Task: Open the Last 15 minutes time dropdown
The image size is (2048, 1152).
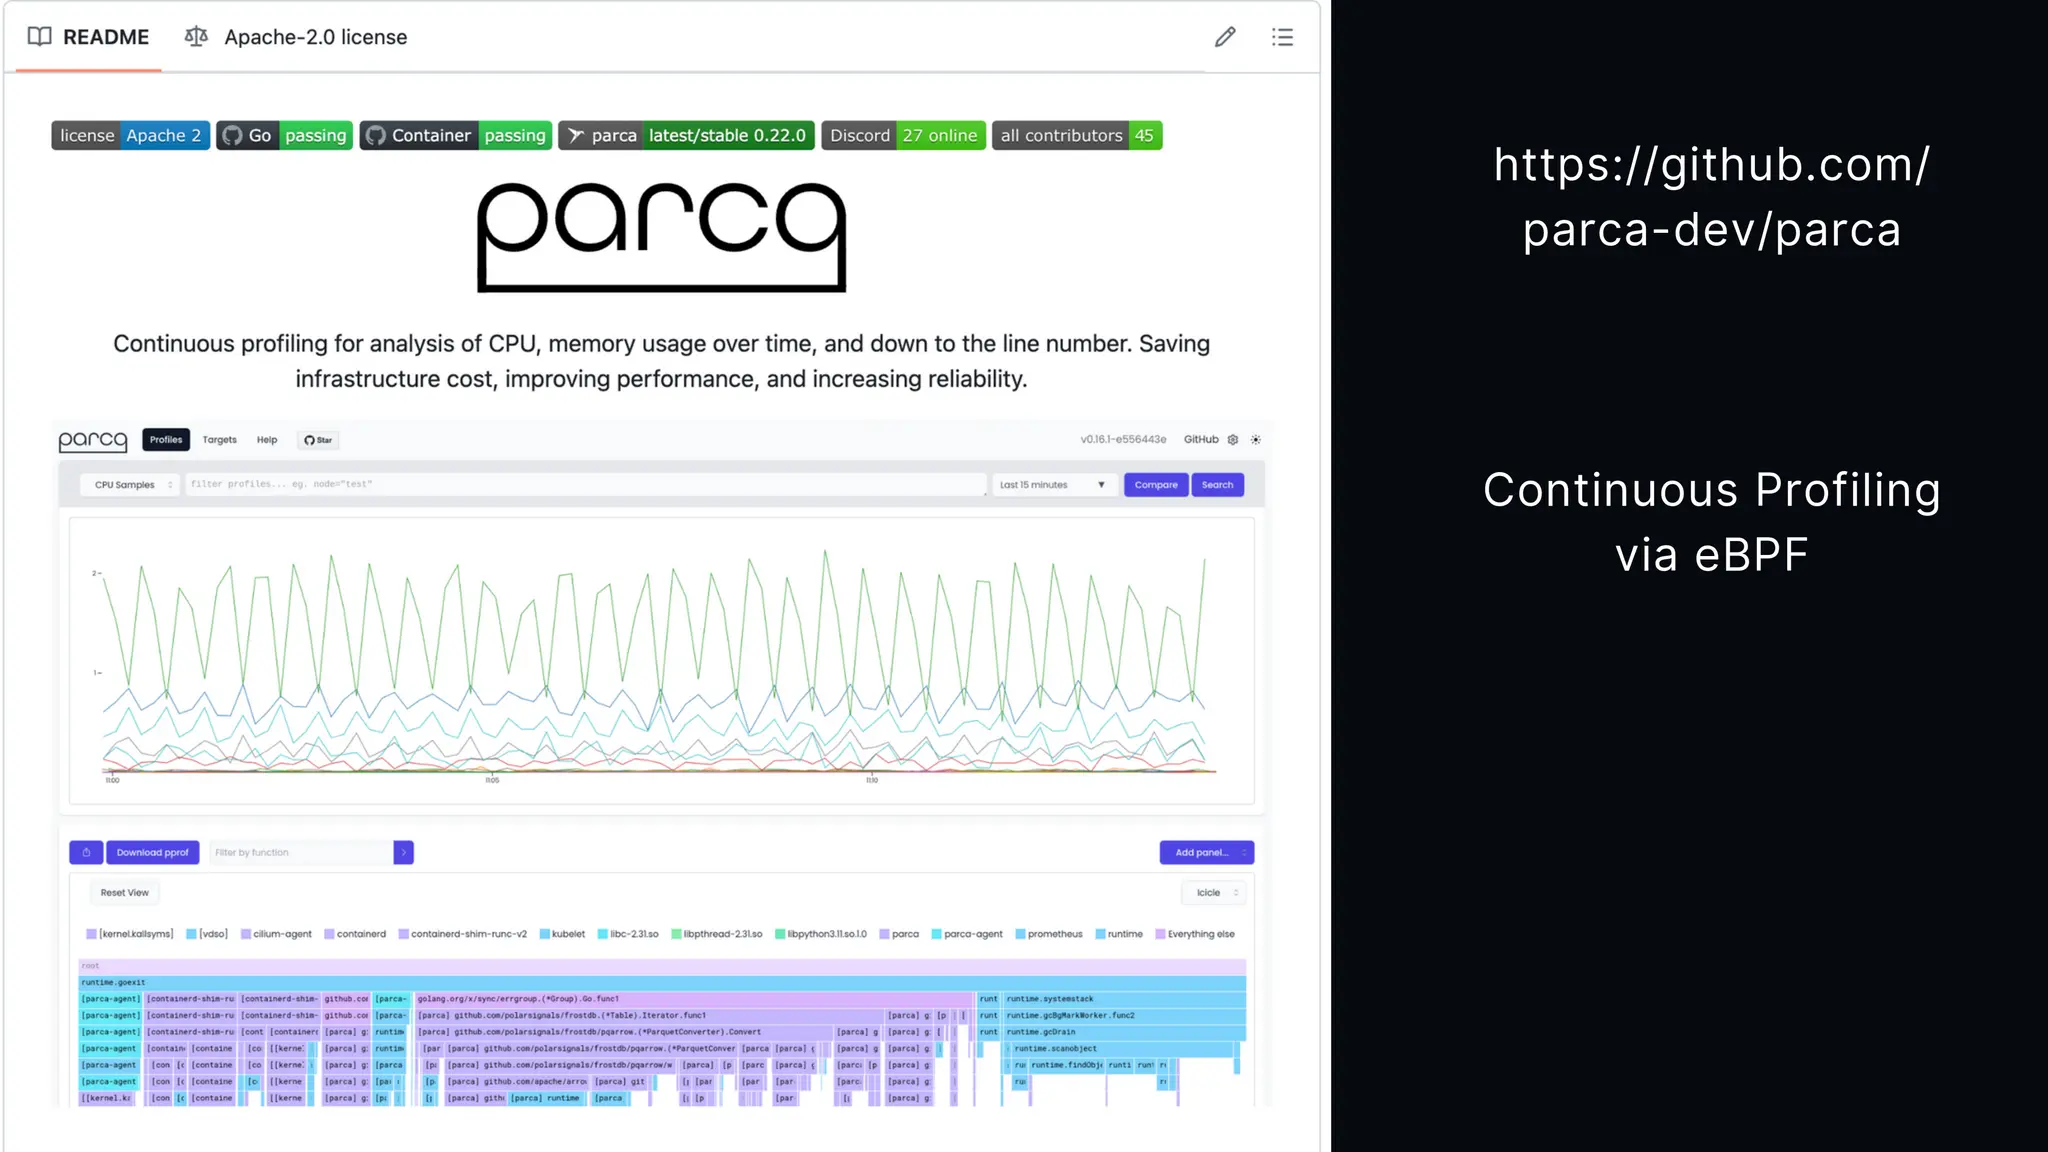Action: point(1054,485)
